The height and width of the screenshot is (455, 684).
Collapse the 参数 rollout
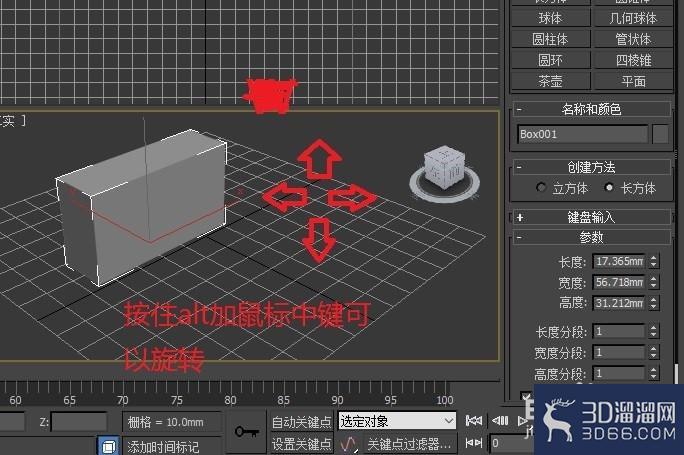tap(592, 237)
